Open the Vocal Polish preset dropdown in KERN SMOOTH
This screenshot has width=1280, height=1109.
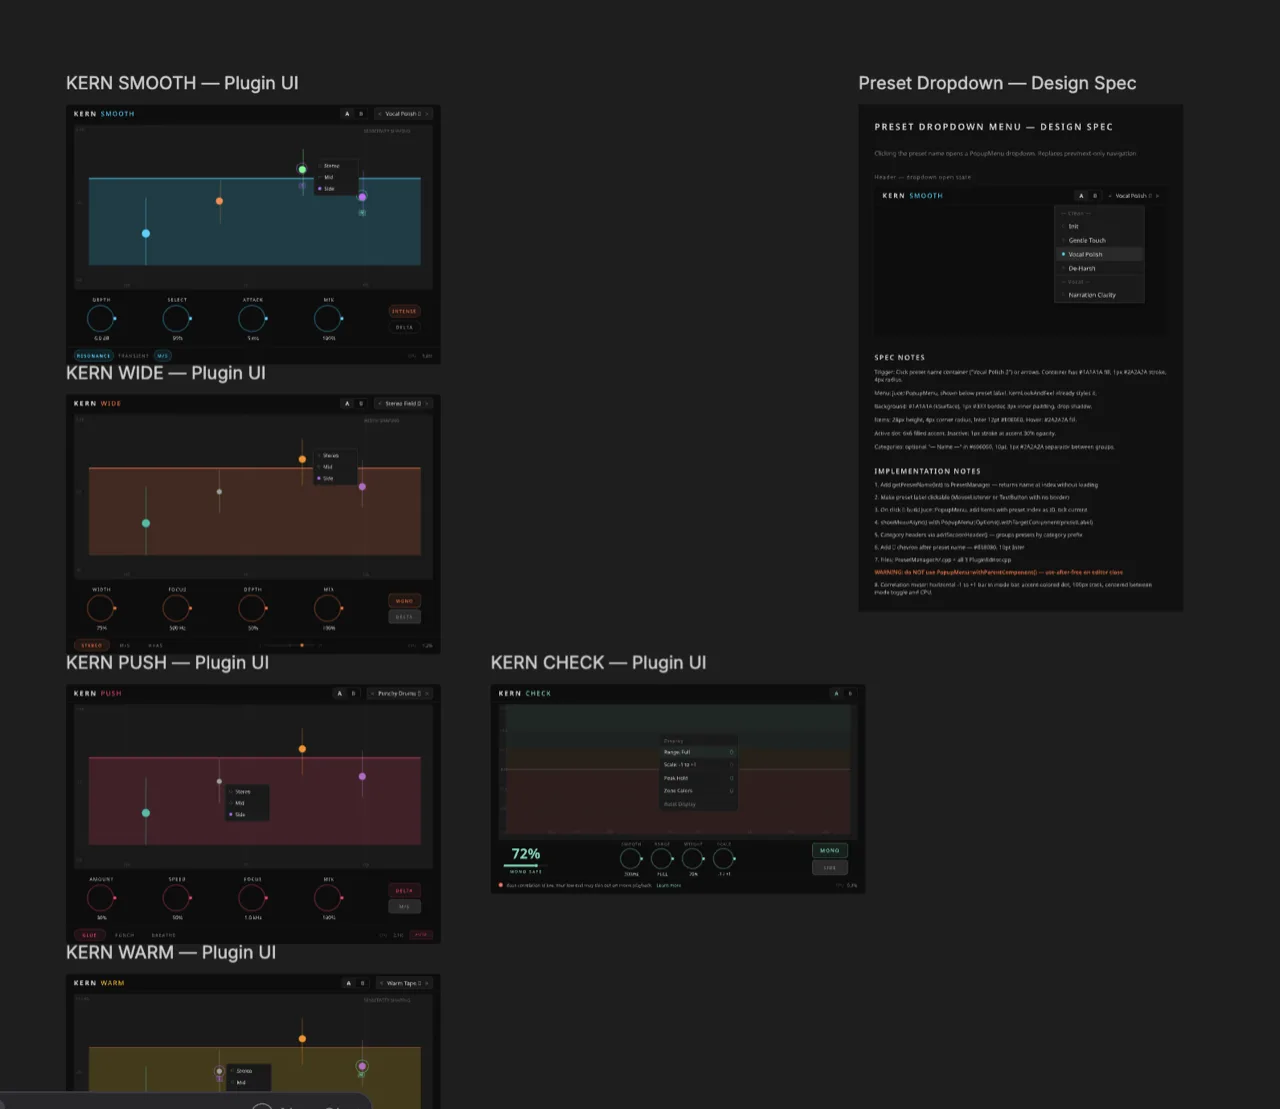pos(402,113)
